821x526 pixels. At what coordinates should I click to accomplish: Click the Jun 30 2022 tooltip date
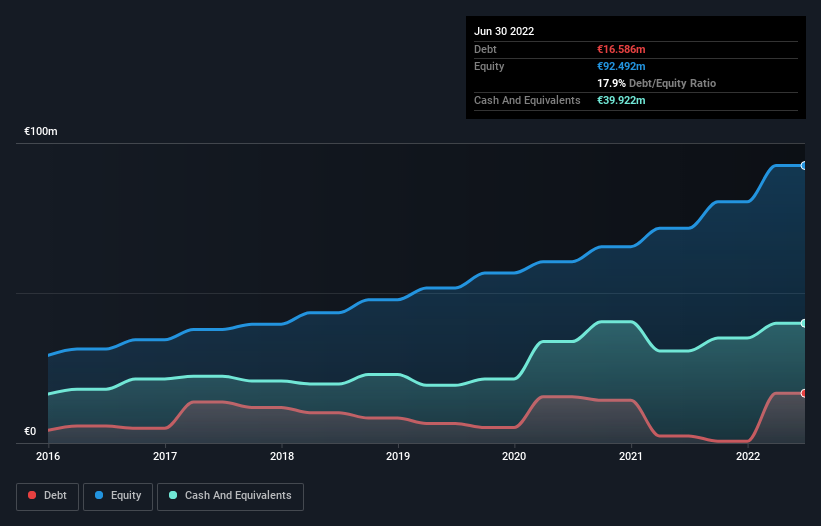pos(504,31)
